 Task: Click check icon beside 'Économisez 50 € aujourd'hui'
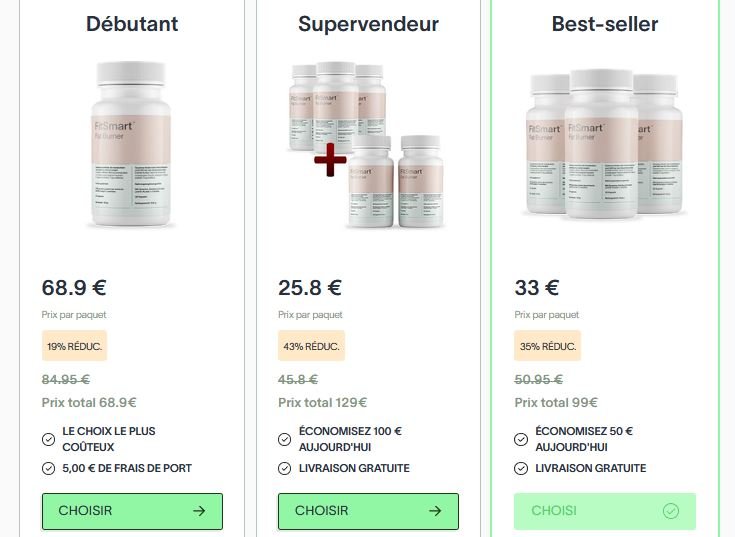pos(521,439)
